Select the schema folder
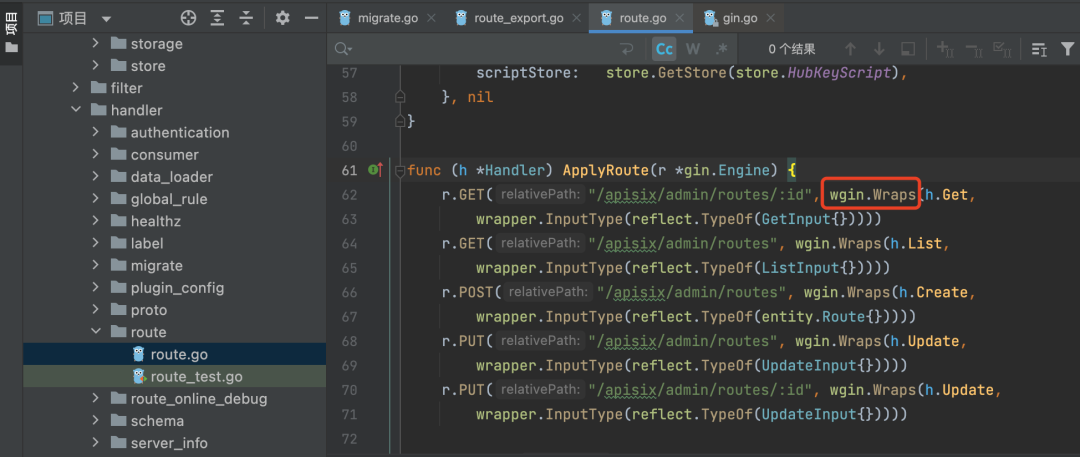The image size is (1080, 457). pyautogui.click(x=157, y=420)
